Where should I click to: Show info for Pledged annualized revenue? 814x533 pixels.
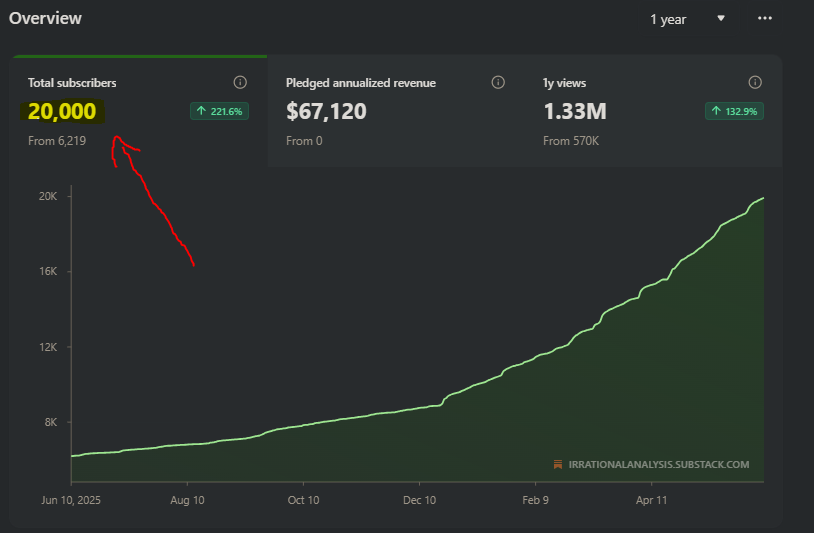(x=498, y=82)
